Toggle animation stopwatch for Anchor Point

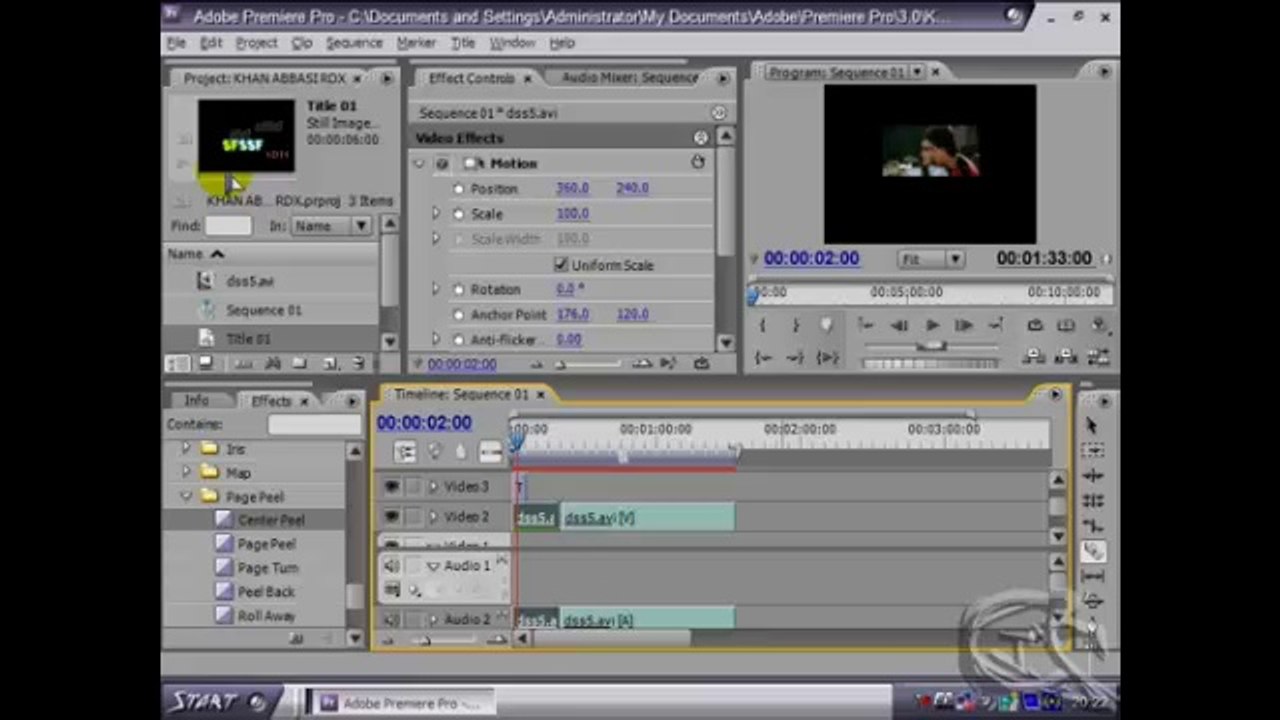point(459,314)
